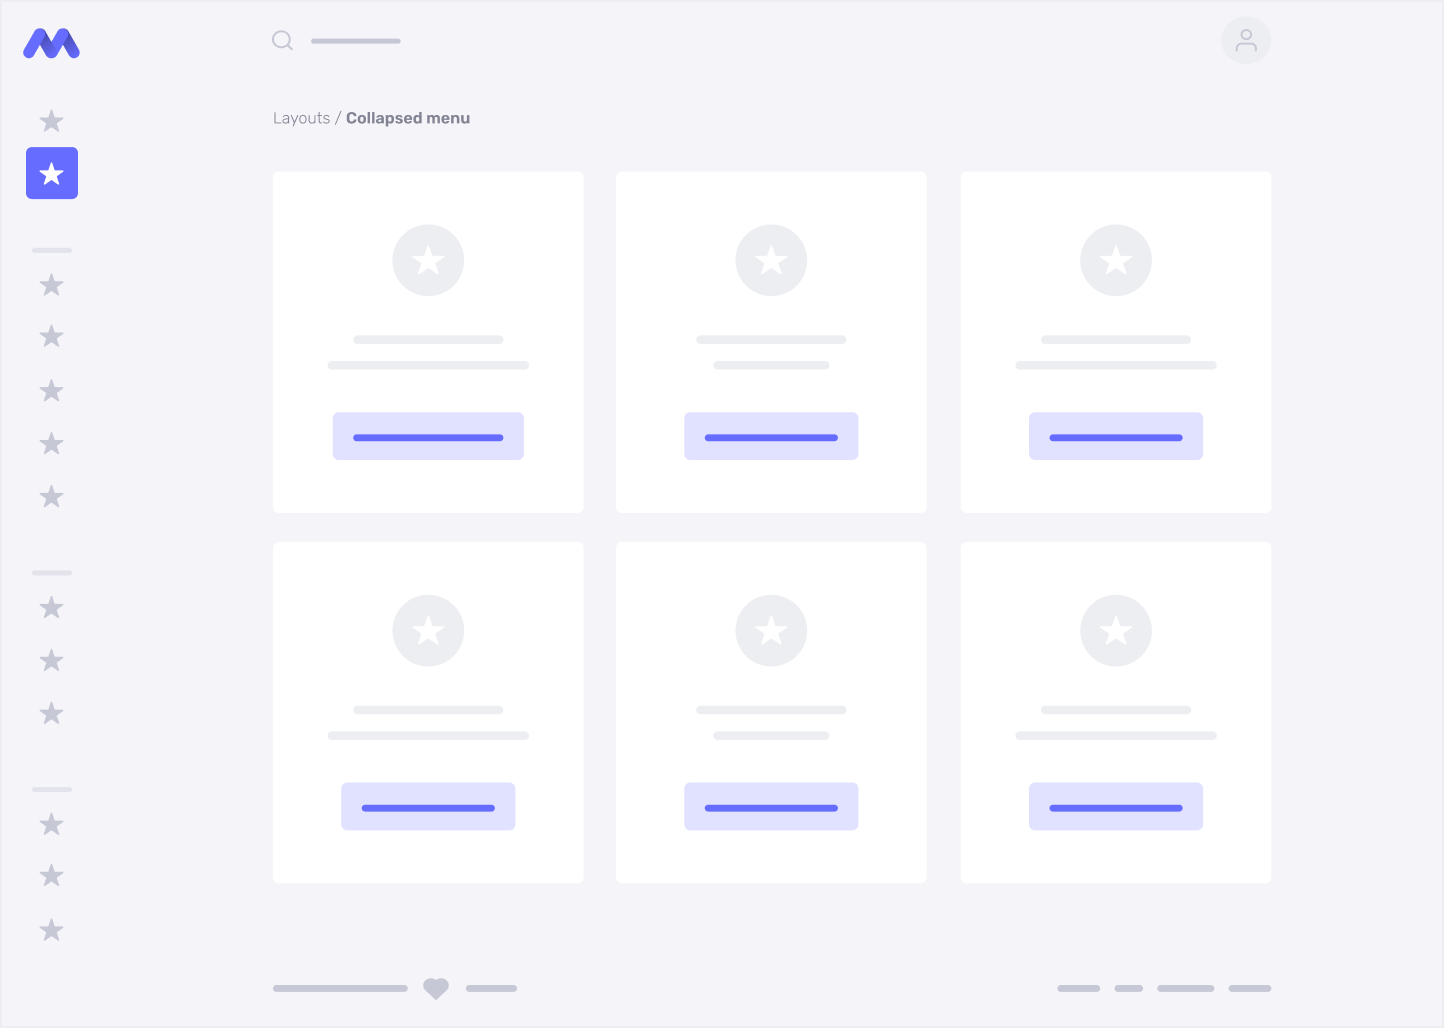
Task: Toggle favorite on the middle sidebar star group
Action: tap(51, 660)
